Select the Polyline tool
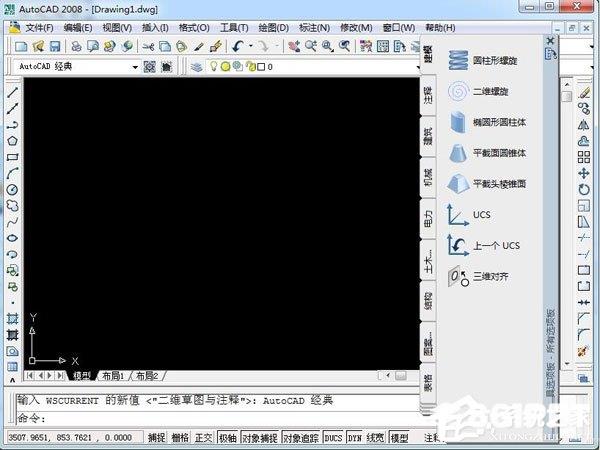 (13, 125)
